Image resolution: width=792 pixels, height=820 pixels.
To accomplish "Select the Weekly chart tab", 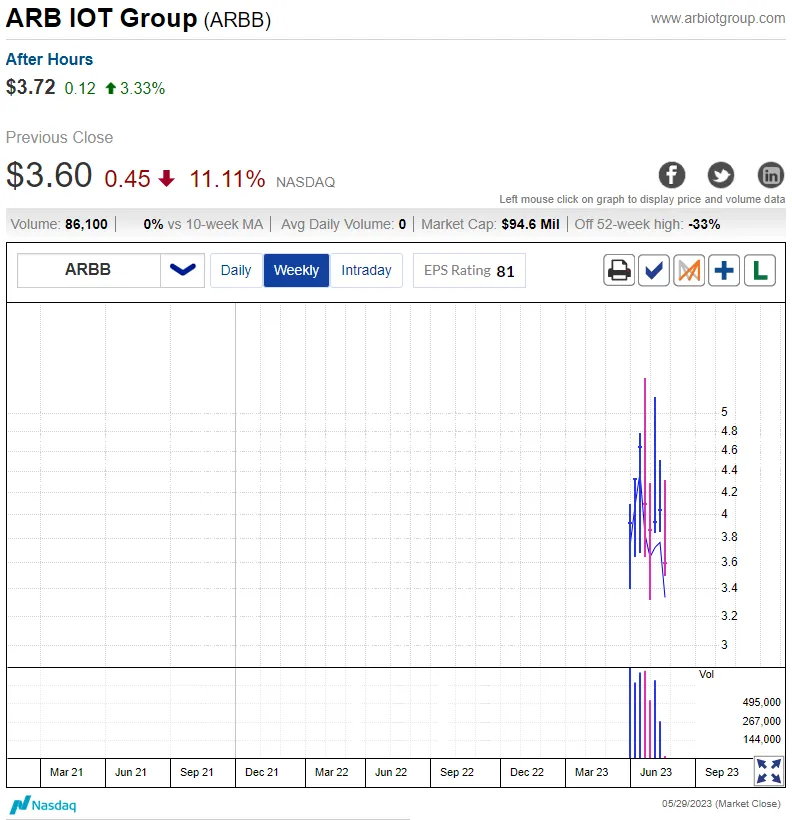I will [296, 270].
